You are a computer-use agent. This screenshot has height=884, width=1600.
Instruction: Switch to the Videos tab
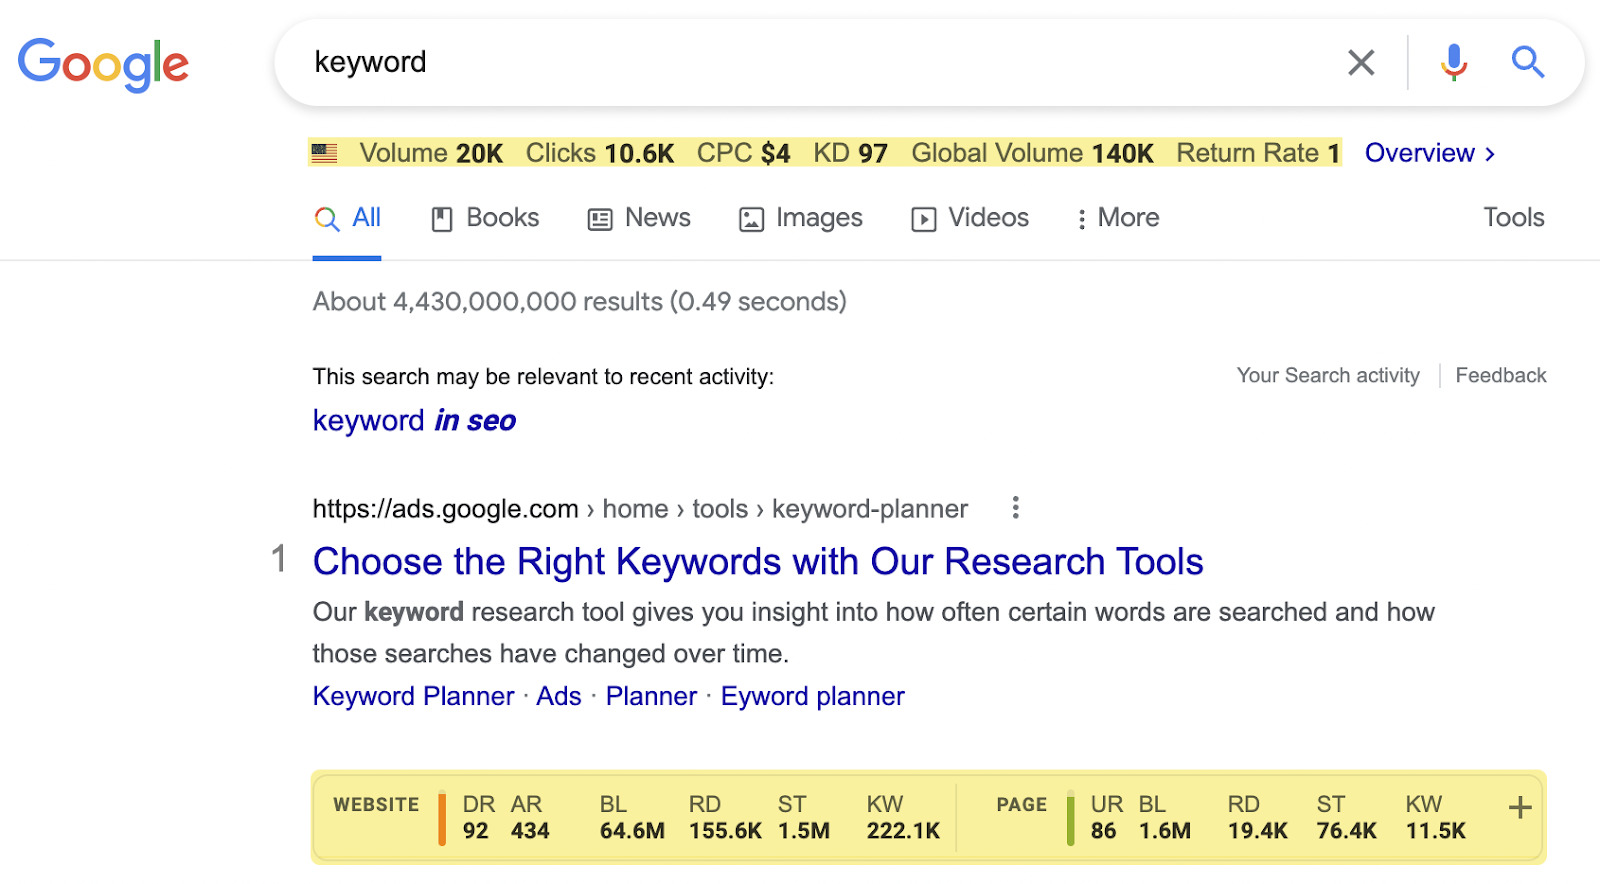click(970, 218)
